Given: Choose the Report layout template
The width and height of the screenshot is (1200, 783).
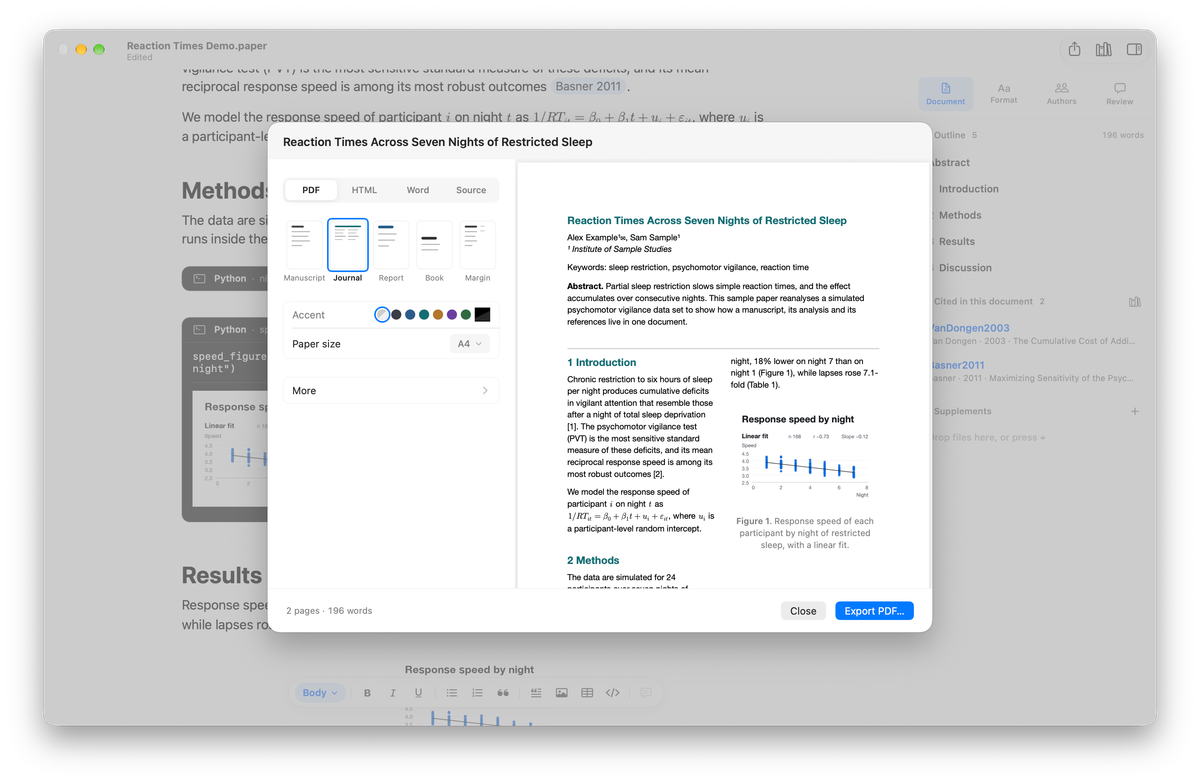Looking at the screenshot, I should coord(391,251).
